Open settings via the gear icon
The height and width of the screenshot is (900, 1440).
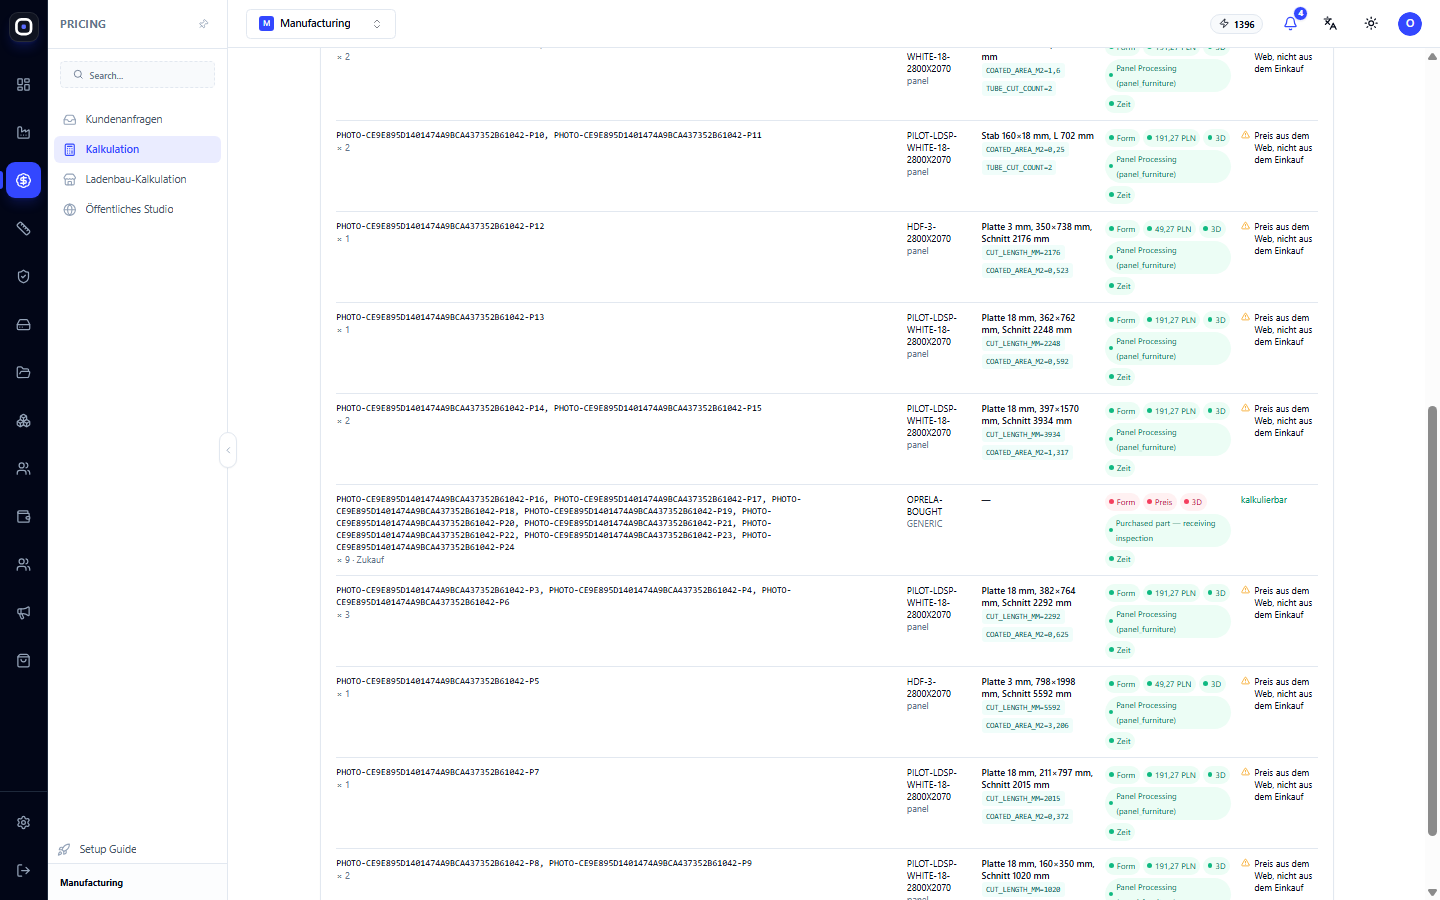coord(24,823)
